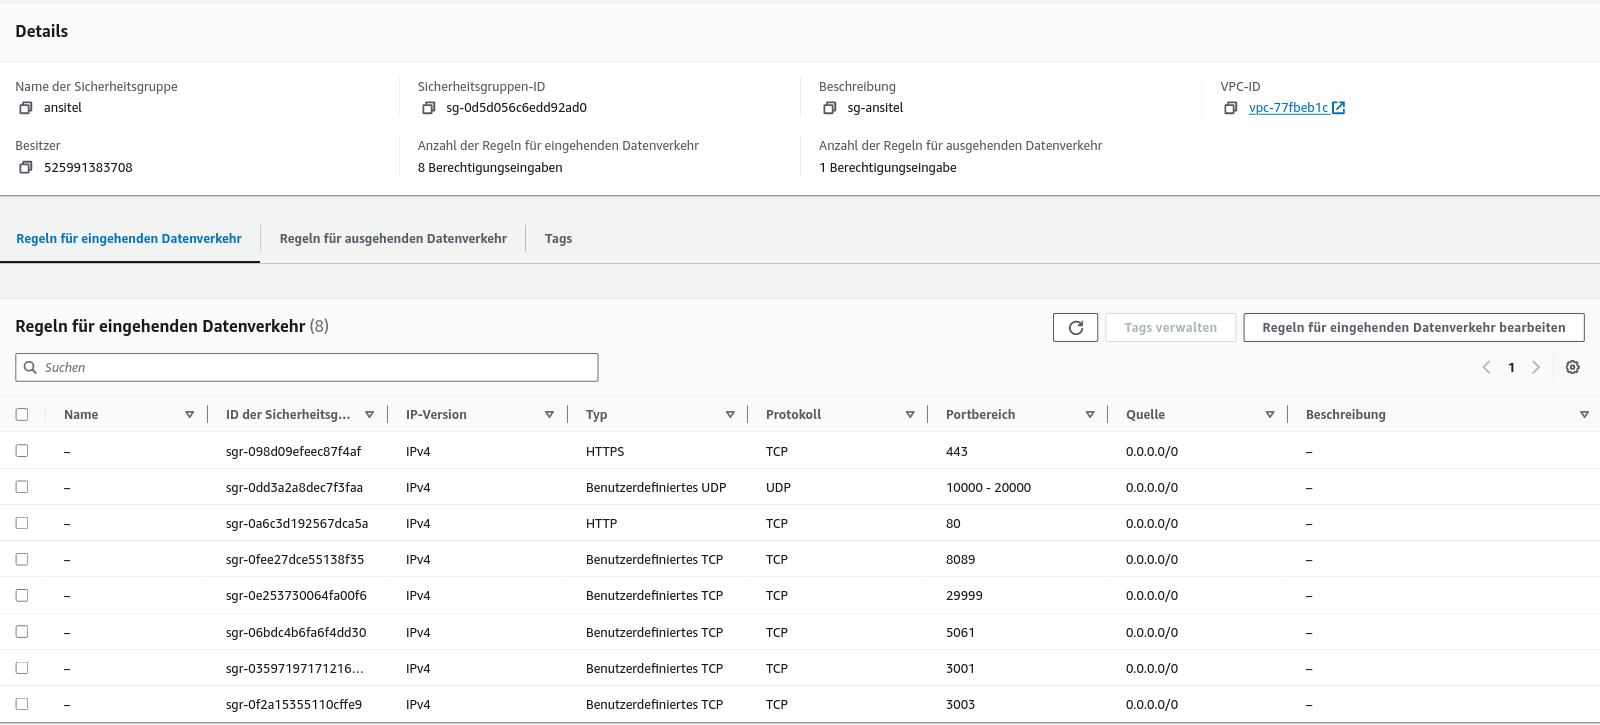Go to next page of rules
1600x725 pixels.
click(1536, 368)
